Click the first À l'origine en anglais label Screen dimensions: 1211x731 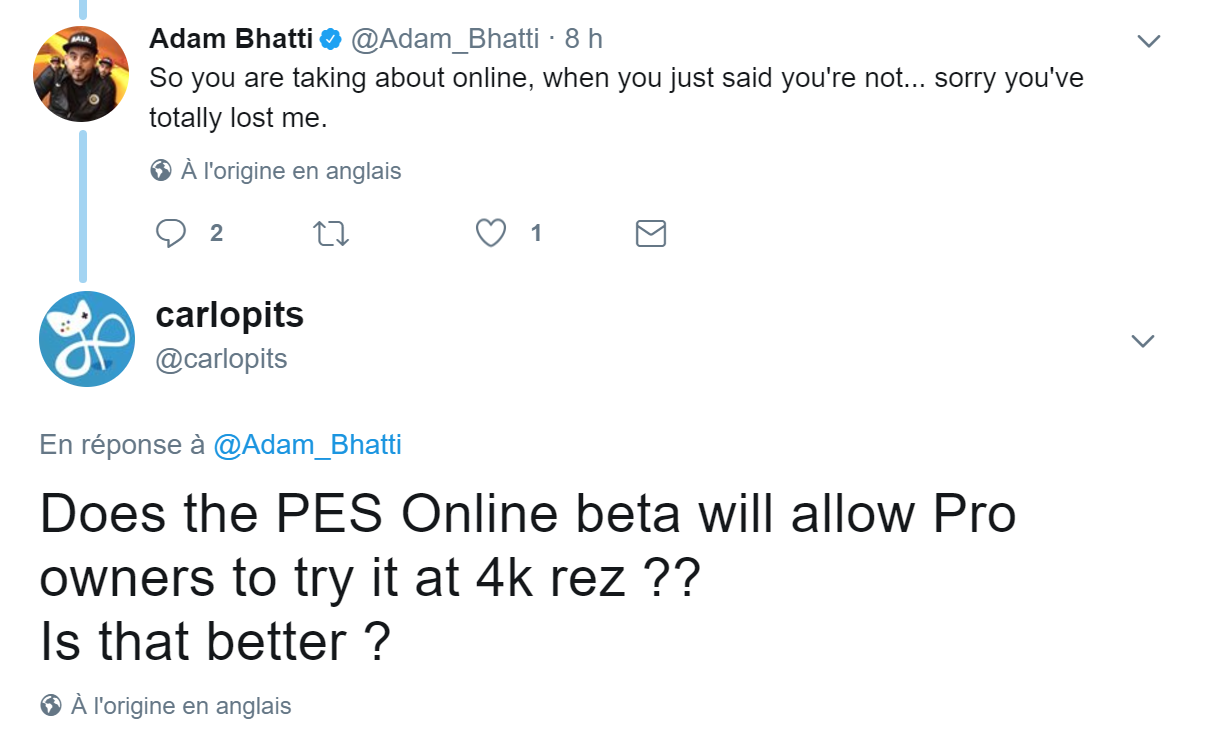(291, 171)
